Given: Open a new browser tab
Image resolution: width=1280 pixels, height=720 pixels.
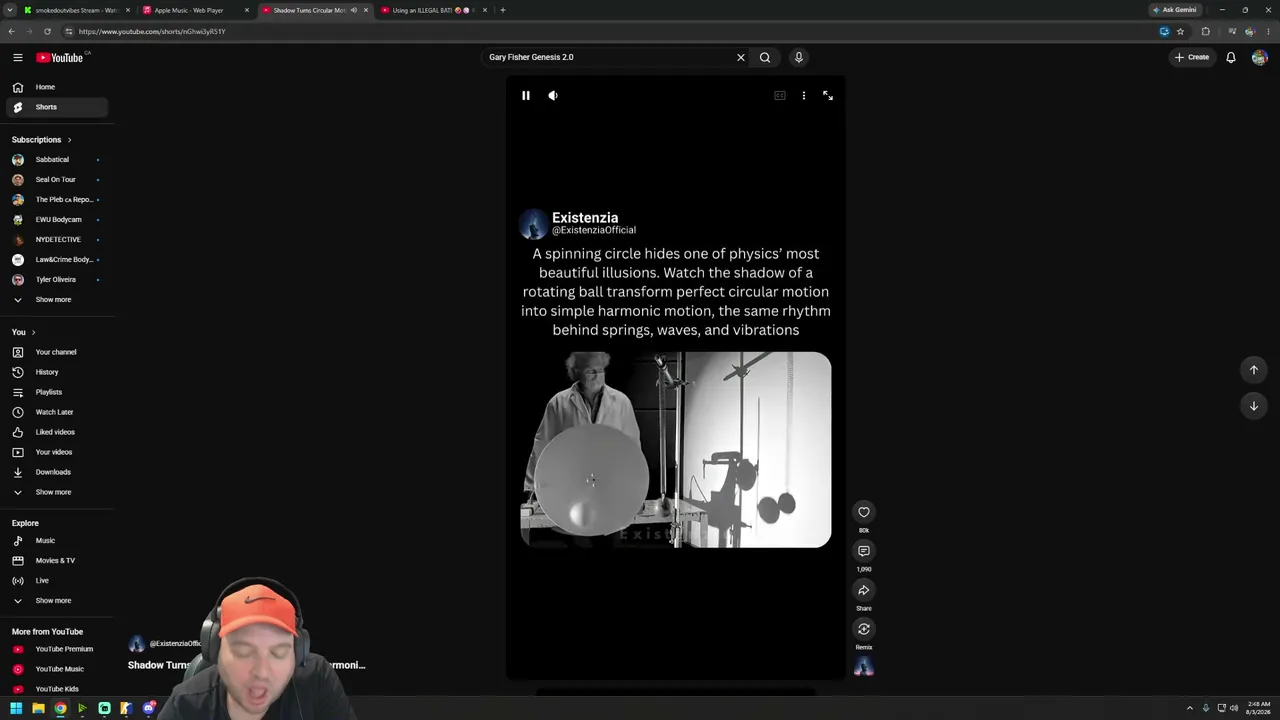Looking at the screenshot, I should 503,10.
